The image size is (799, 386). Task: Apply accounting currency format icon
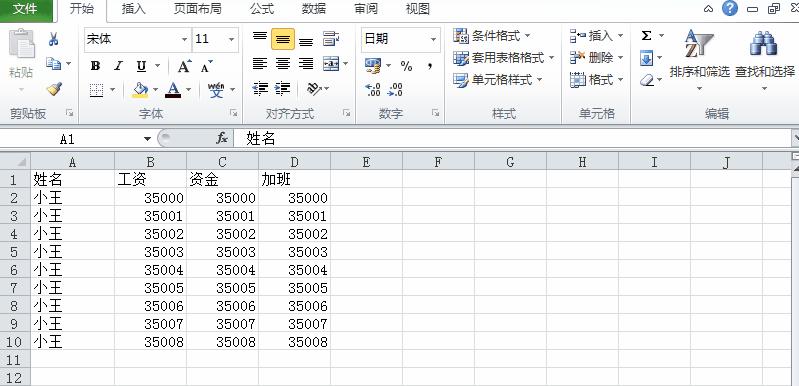373,66
